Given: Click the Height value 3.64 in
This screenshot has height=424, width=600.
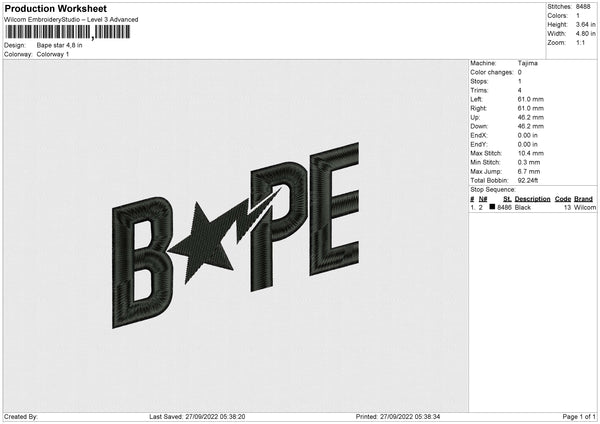Looking at the screenshot, I should (585, 24).
